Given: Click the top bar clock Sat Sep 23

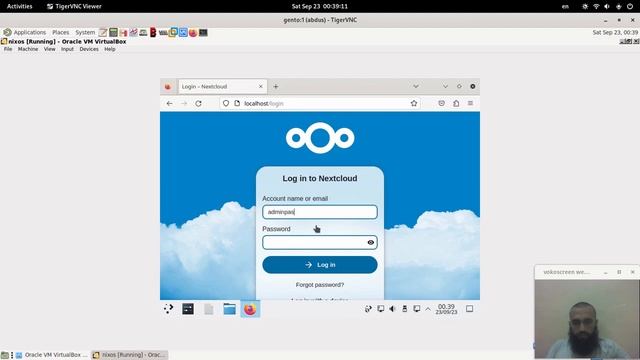Looking at the screenshot, I should point(320,7).
